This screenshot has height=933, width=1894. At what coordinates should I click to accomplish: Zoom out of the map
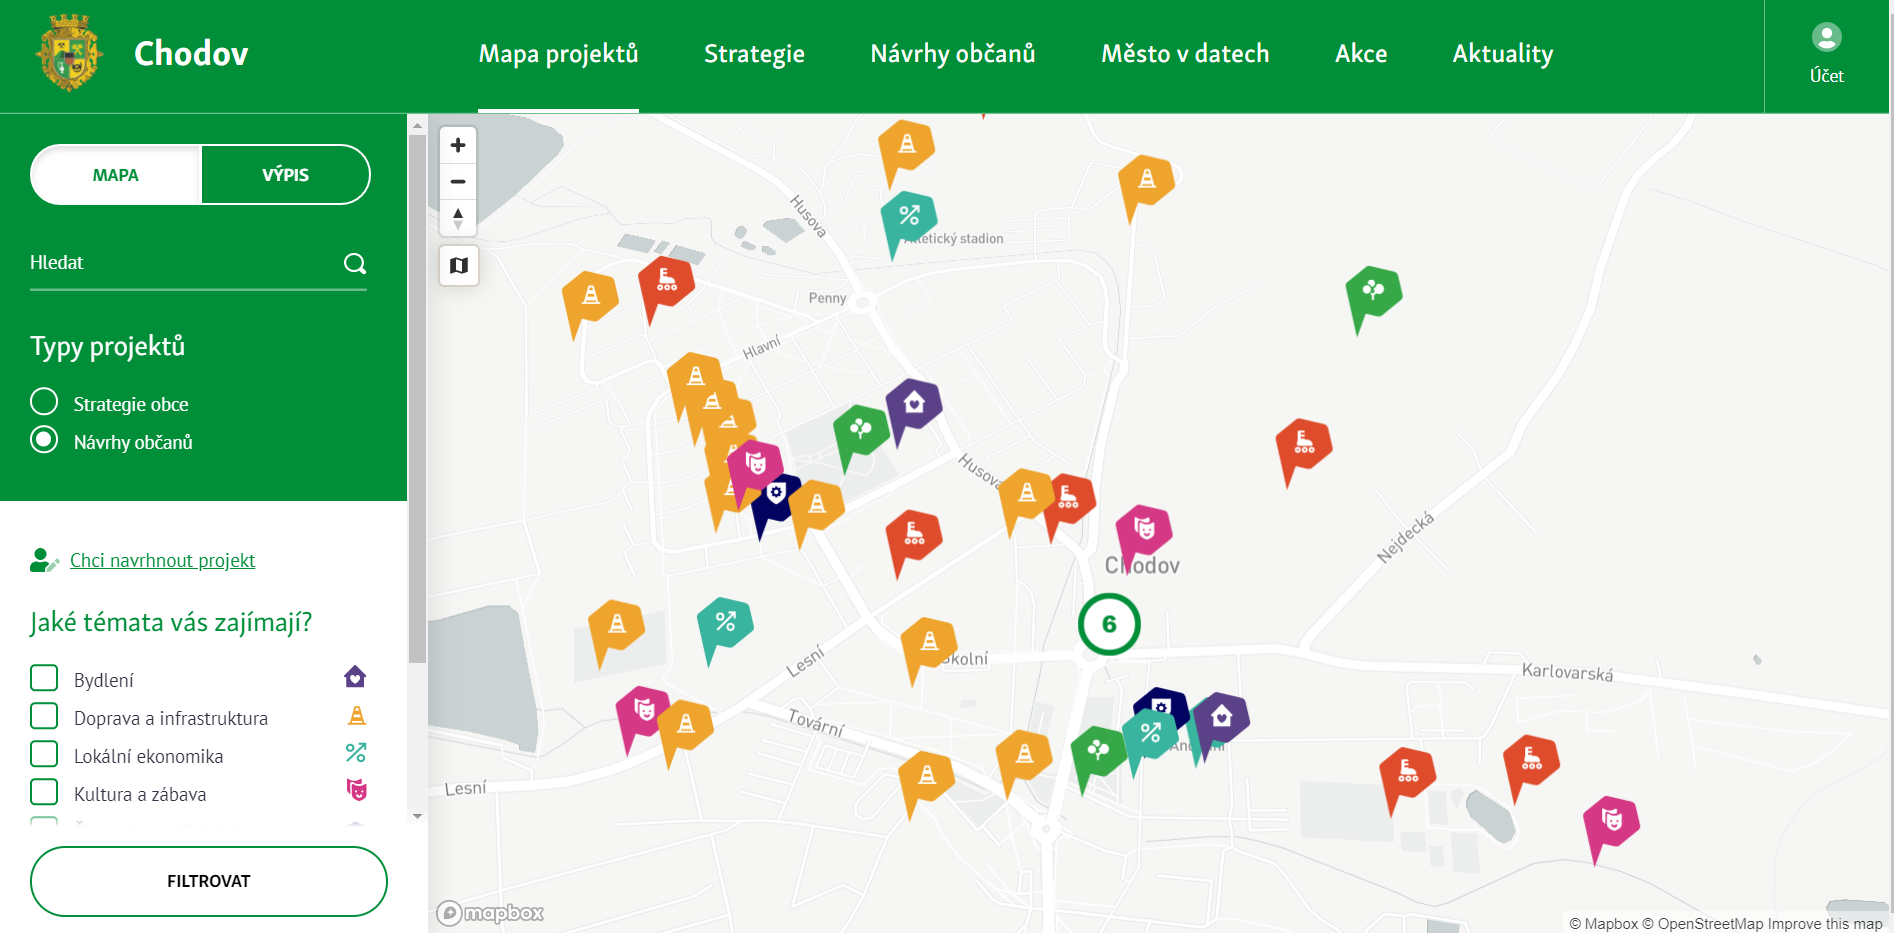coord(458,182)
